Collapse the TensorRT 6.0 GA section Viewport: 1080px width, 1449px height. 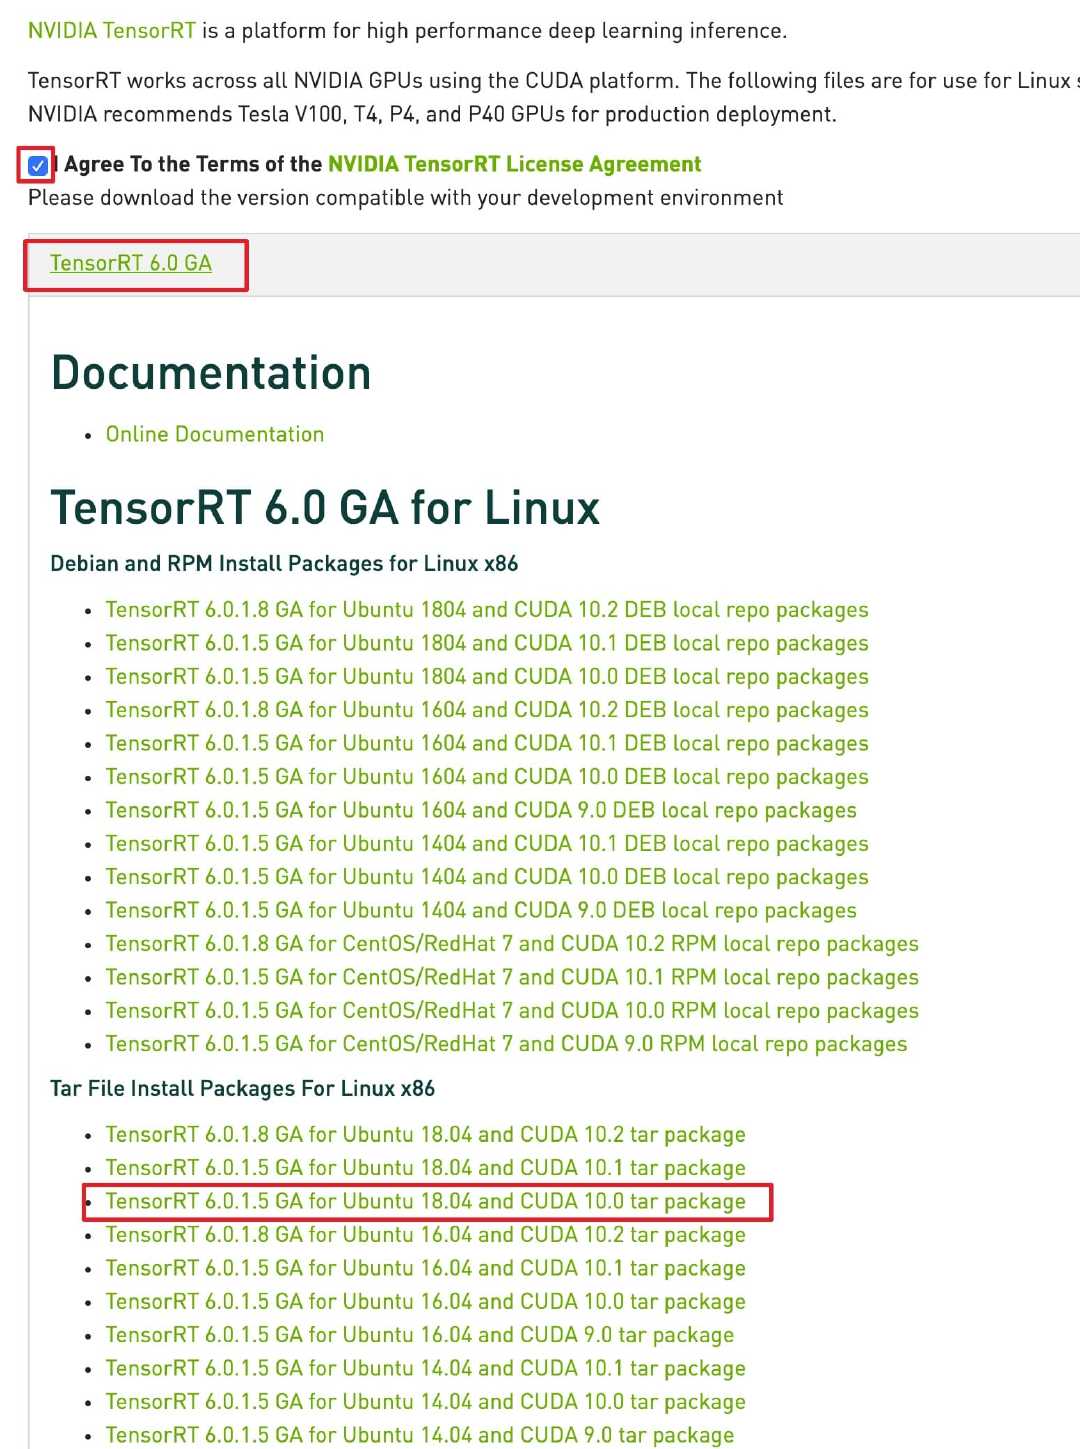tap(131, 263)
